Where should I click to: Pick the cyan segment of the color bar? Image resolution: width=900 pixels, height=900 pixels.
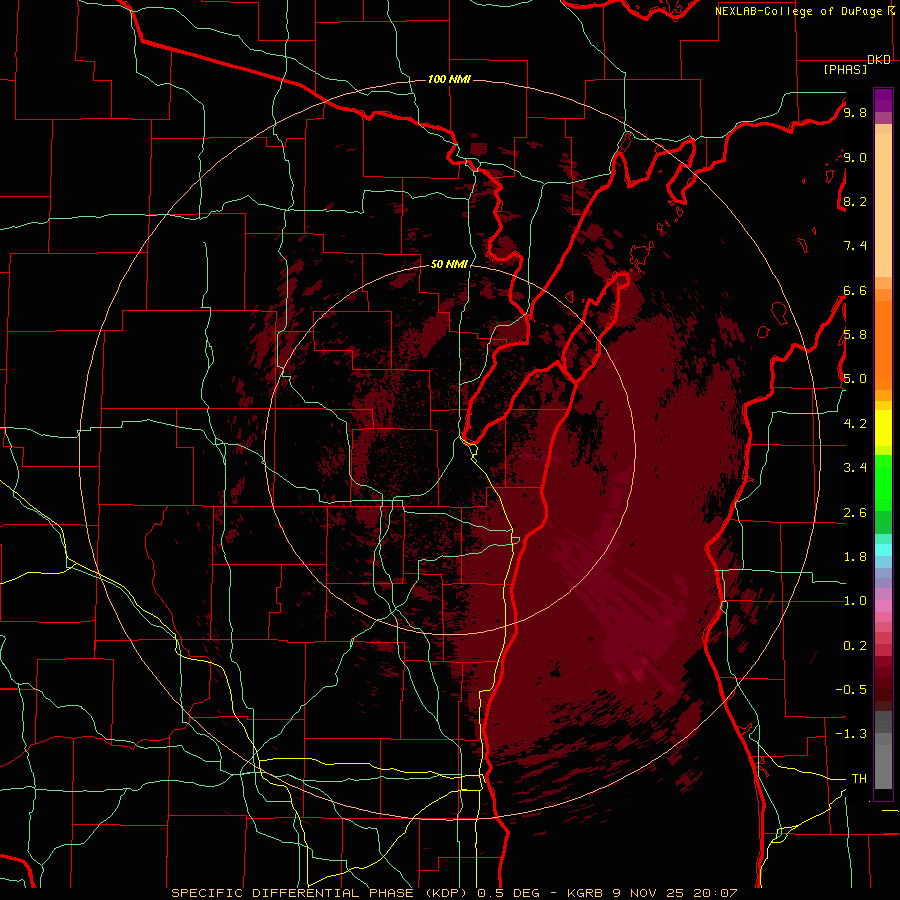[x=883, y=550]
